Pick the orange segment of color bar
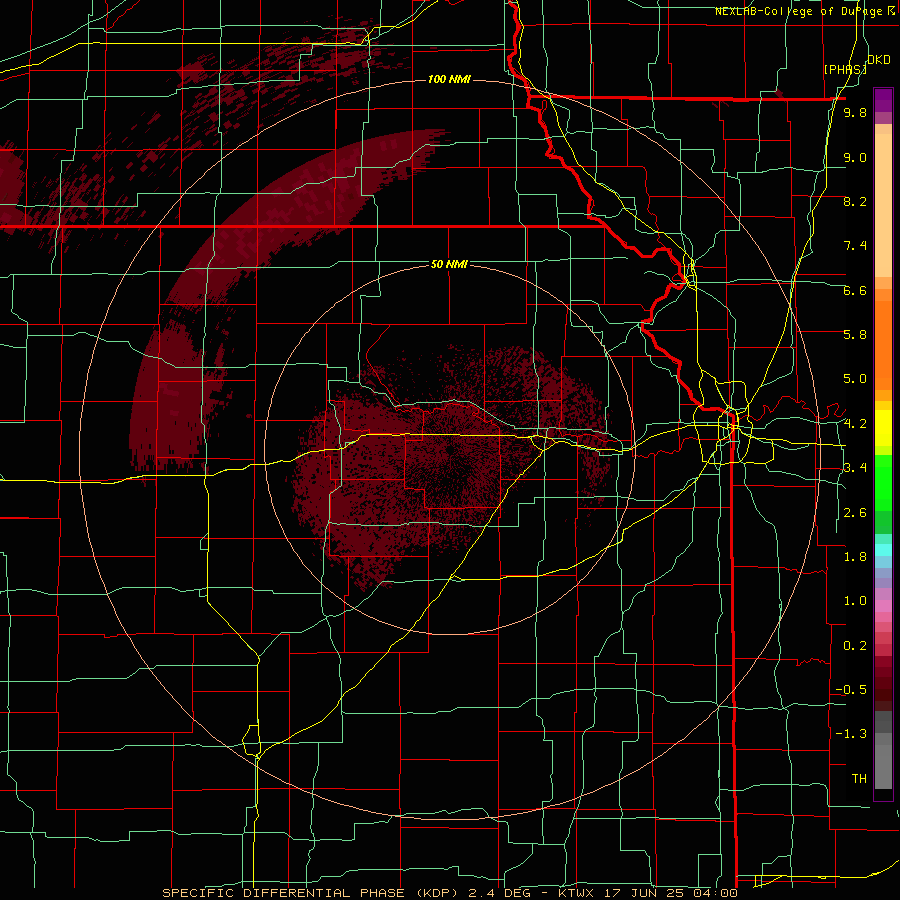 [883, 344]
